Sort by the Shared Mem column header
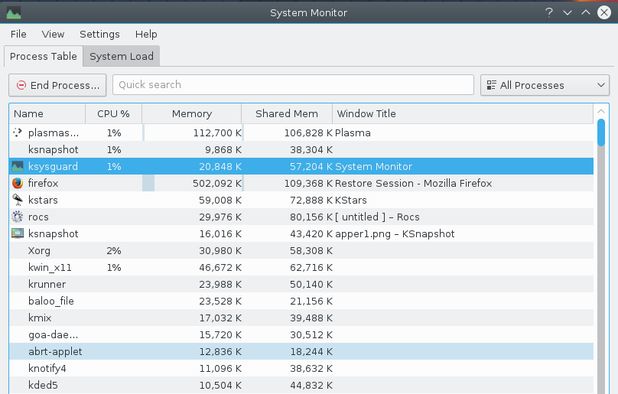Image resolution: width=618 pixels, height=394 pixels. (287, 114)
